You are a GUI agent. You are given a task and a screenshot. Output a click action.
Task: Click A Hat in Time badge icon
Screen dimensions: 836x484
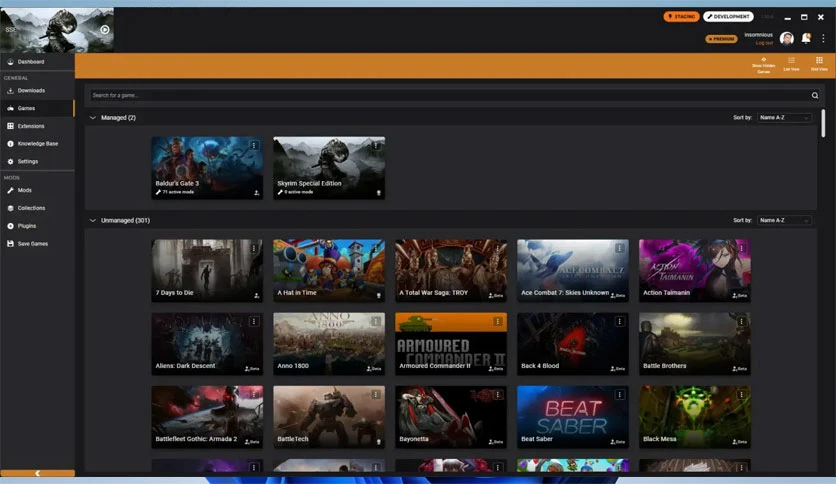tap(379, 295)
